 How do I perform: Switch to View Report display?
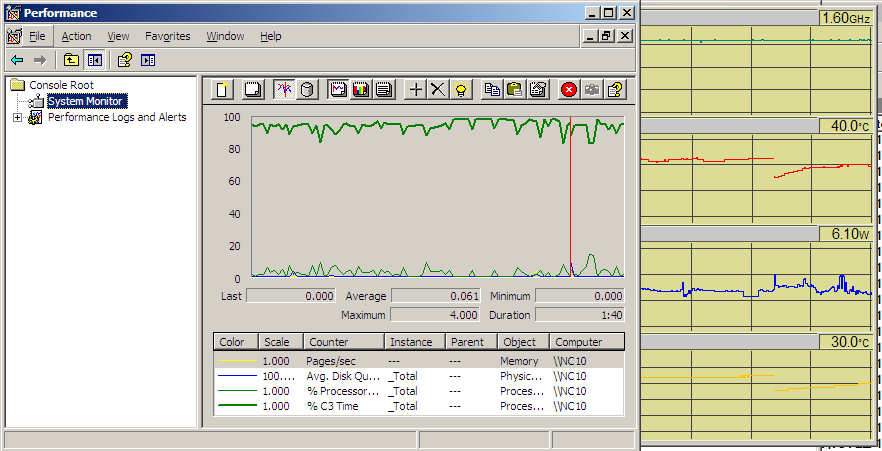click(x=383, y=90)
